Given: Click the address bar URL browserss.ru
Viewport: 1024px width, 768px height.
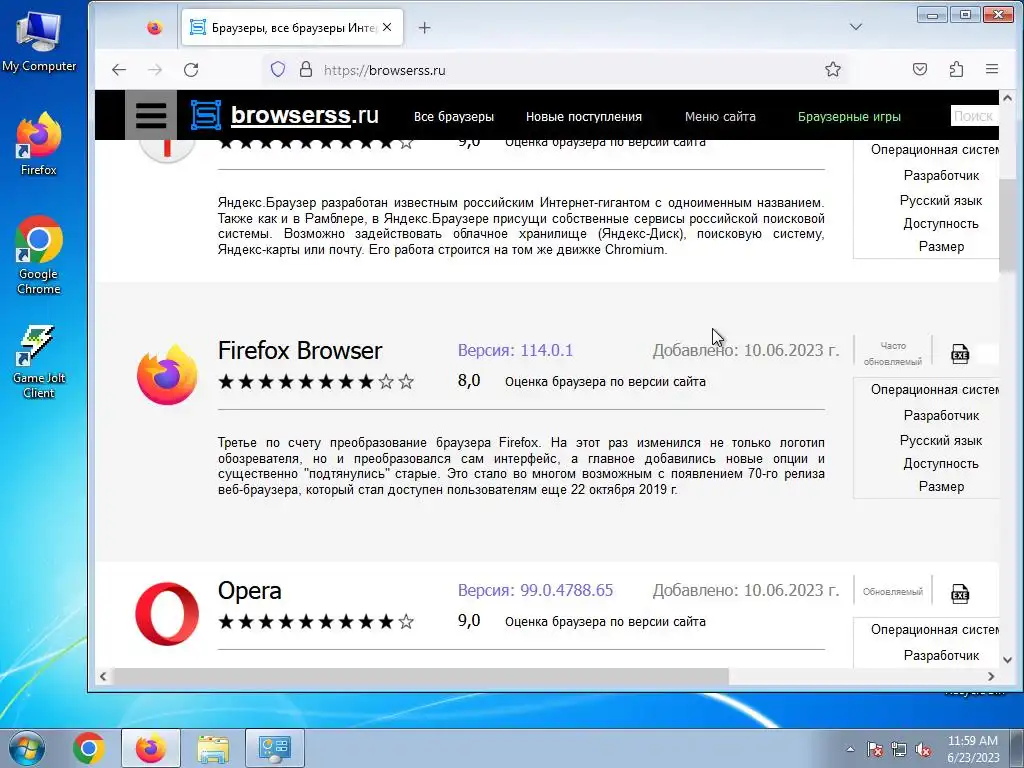Looking at the screenshot, I should 385,70.
